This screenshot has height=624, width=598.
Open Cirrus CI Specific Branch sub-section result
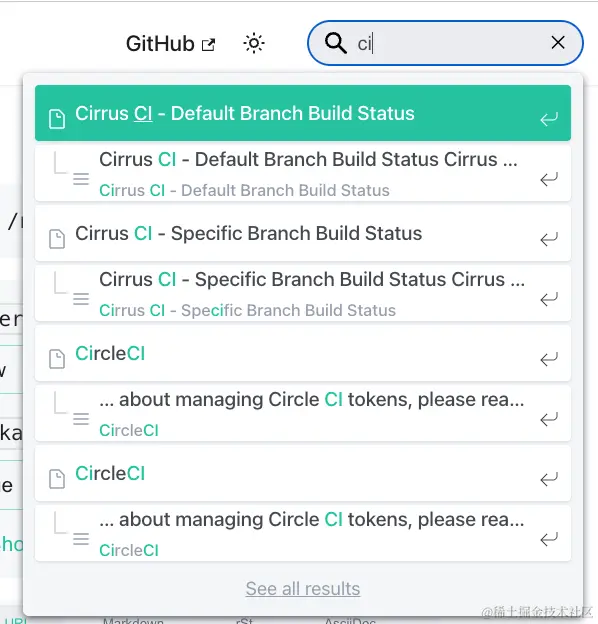pos(303,294)
